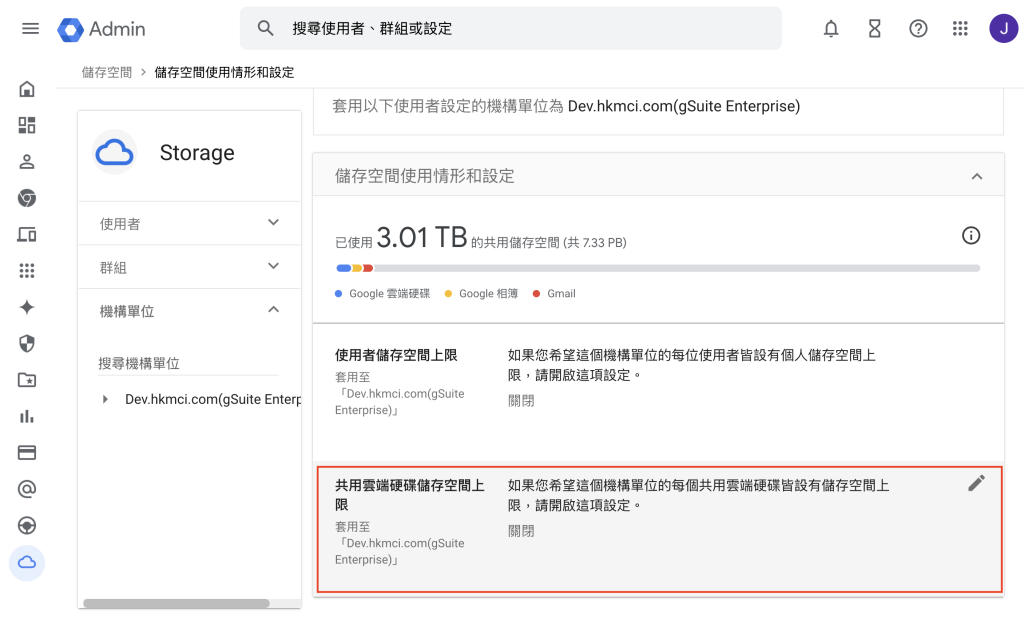
Task: Collapse the 機構單位 section
Action: 189,311
